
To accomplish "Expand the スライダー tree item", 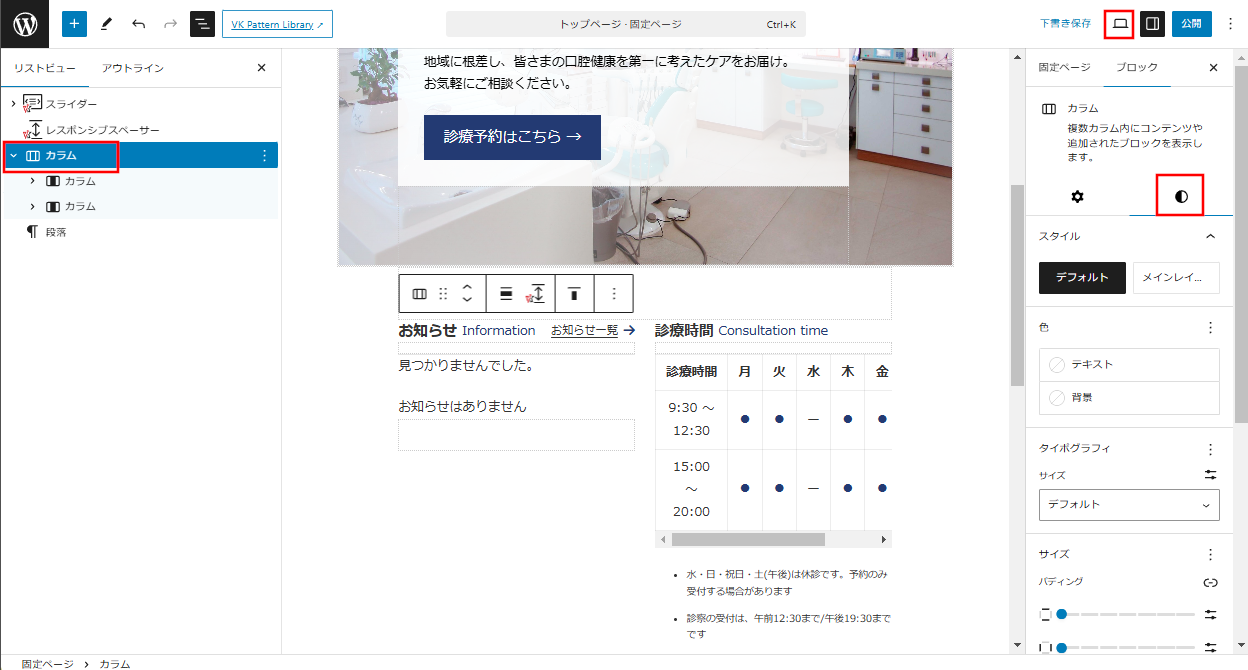I will click(13, 104).
